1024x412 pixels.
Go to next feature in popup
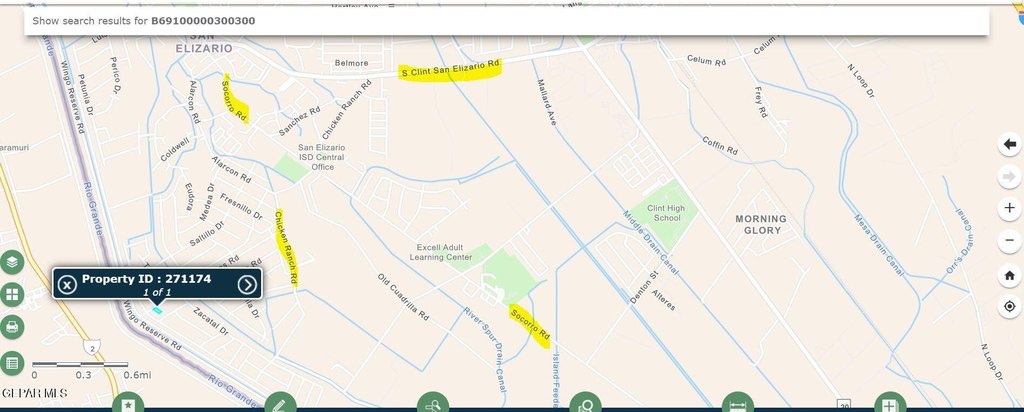tap(247, 285)
